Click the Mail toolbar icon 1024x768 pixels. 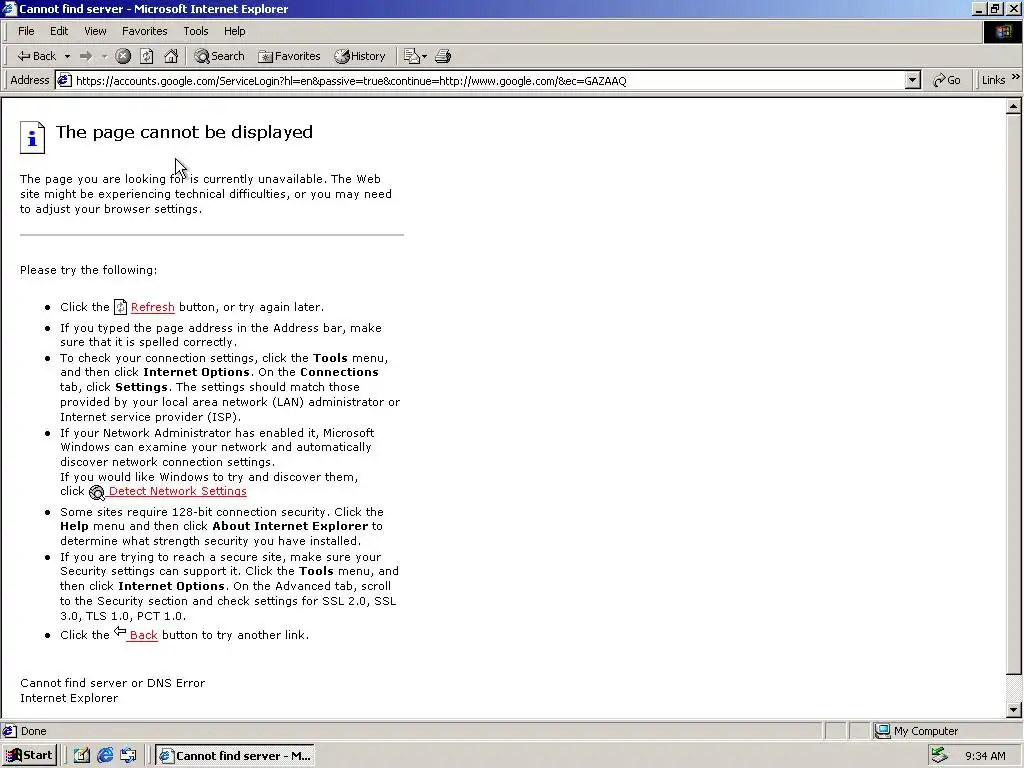pyautogui.click(x=411, y=56)
